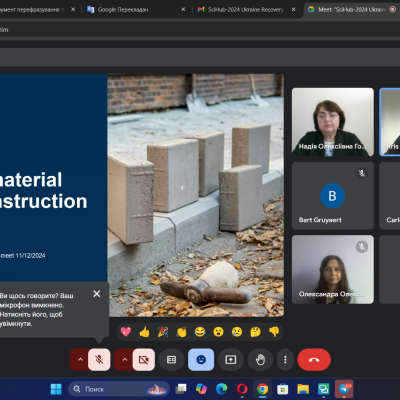
Task: Switch to SciHub-2024 Ukraine Recovery Gmail tab
Action: click(x=245, y=10)
